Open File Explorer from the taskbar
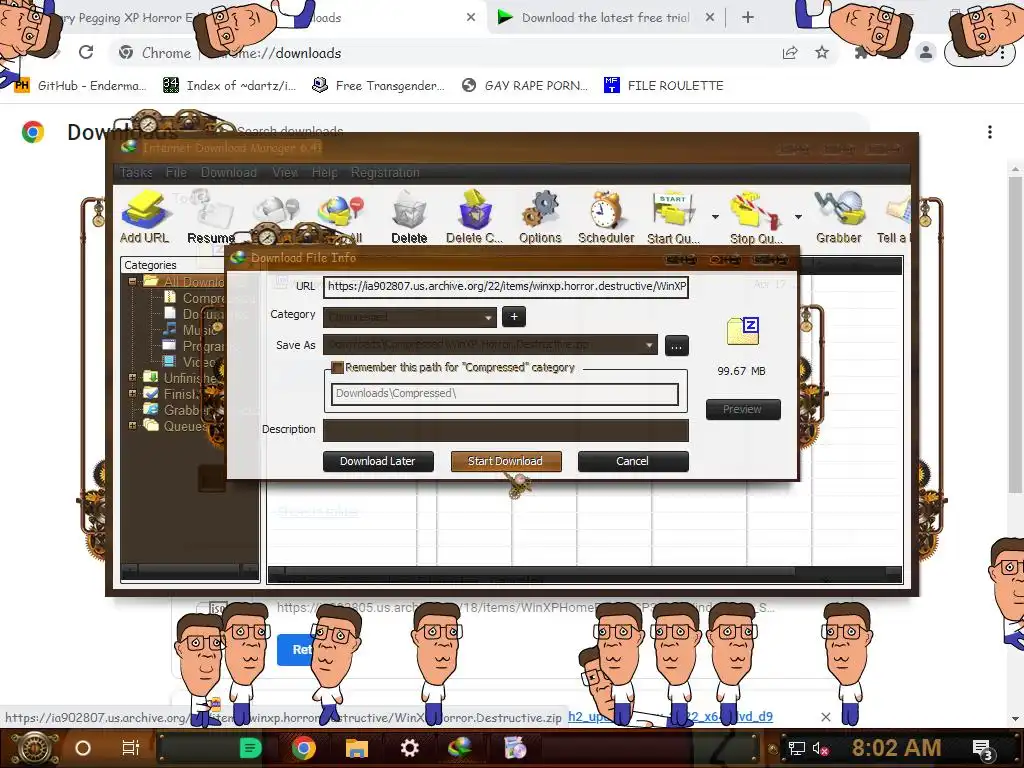This screenshot has width=1024, height=768. click(357, 748)
